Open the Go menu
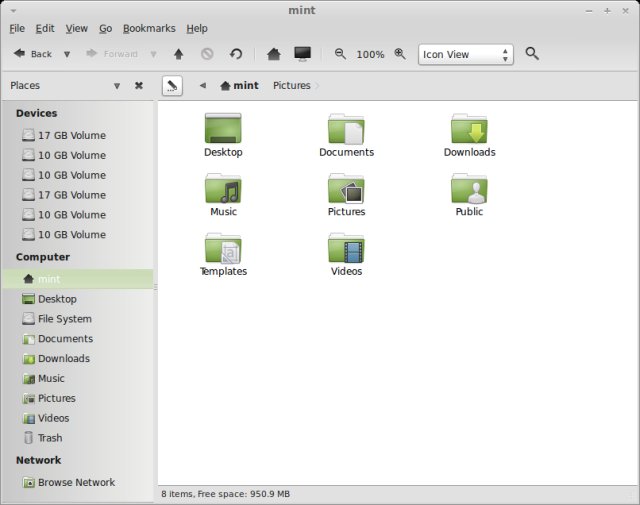640x505 pixels. click(x=105, y=29)
